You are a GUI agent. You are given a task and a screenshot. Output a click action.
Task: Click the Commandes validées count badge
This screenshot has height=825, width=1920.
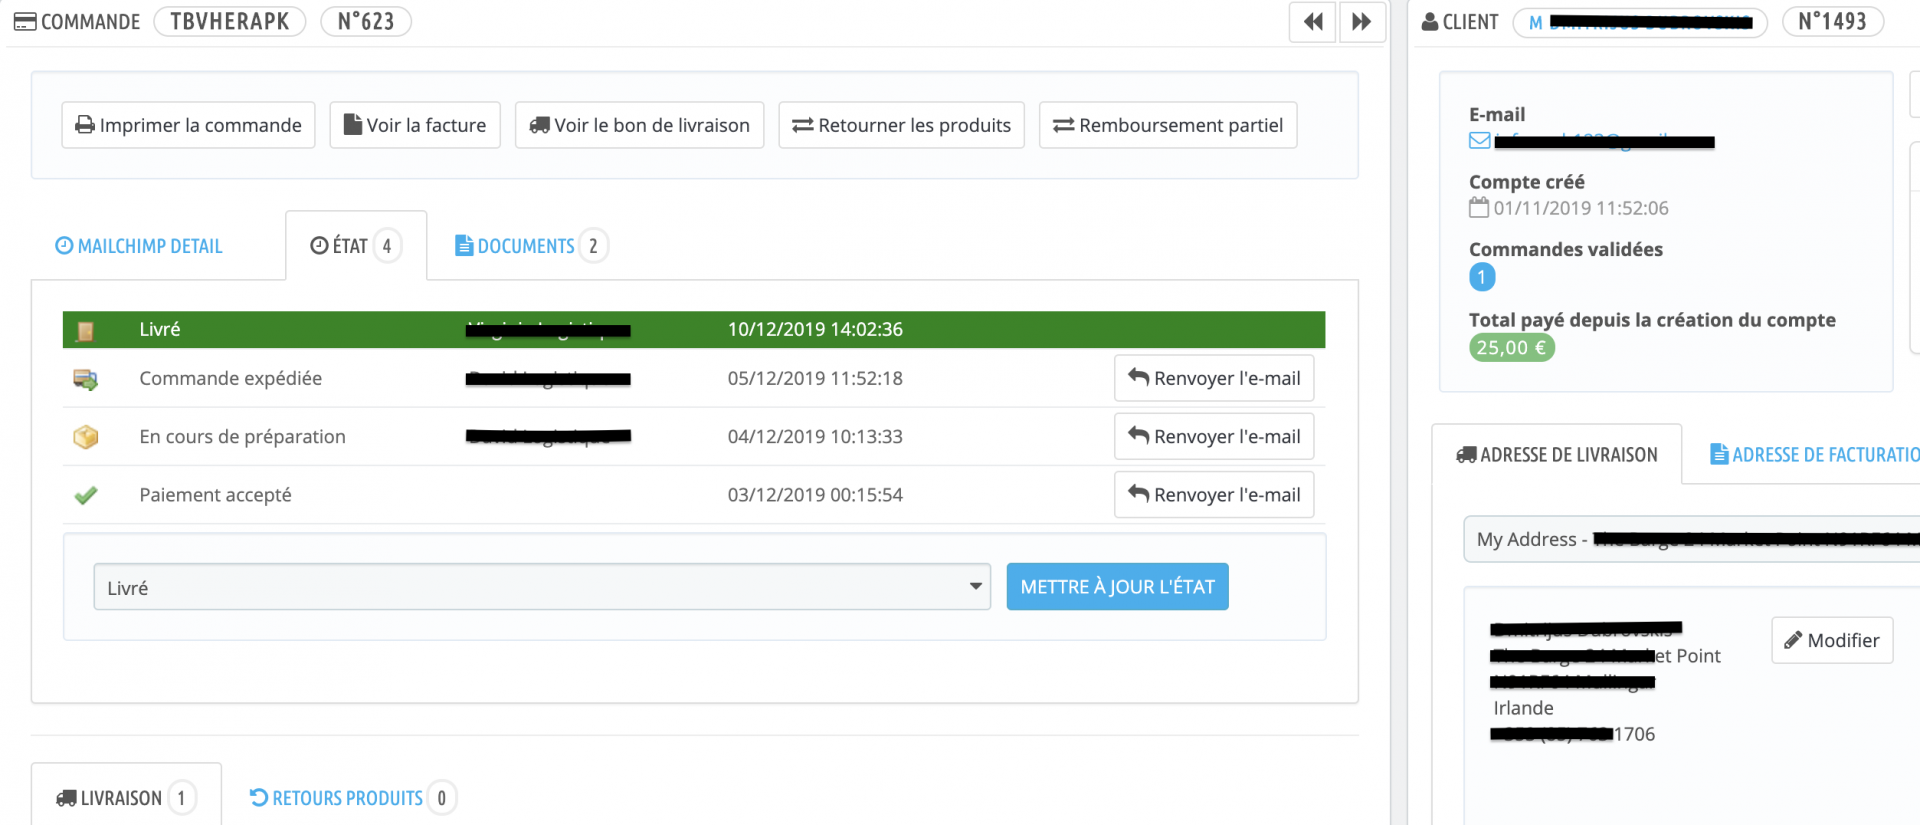(x=1482, y=277)
